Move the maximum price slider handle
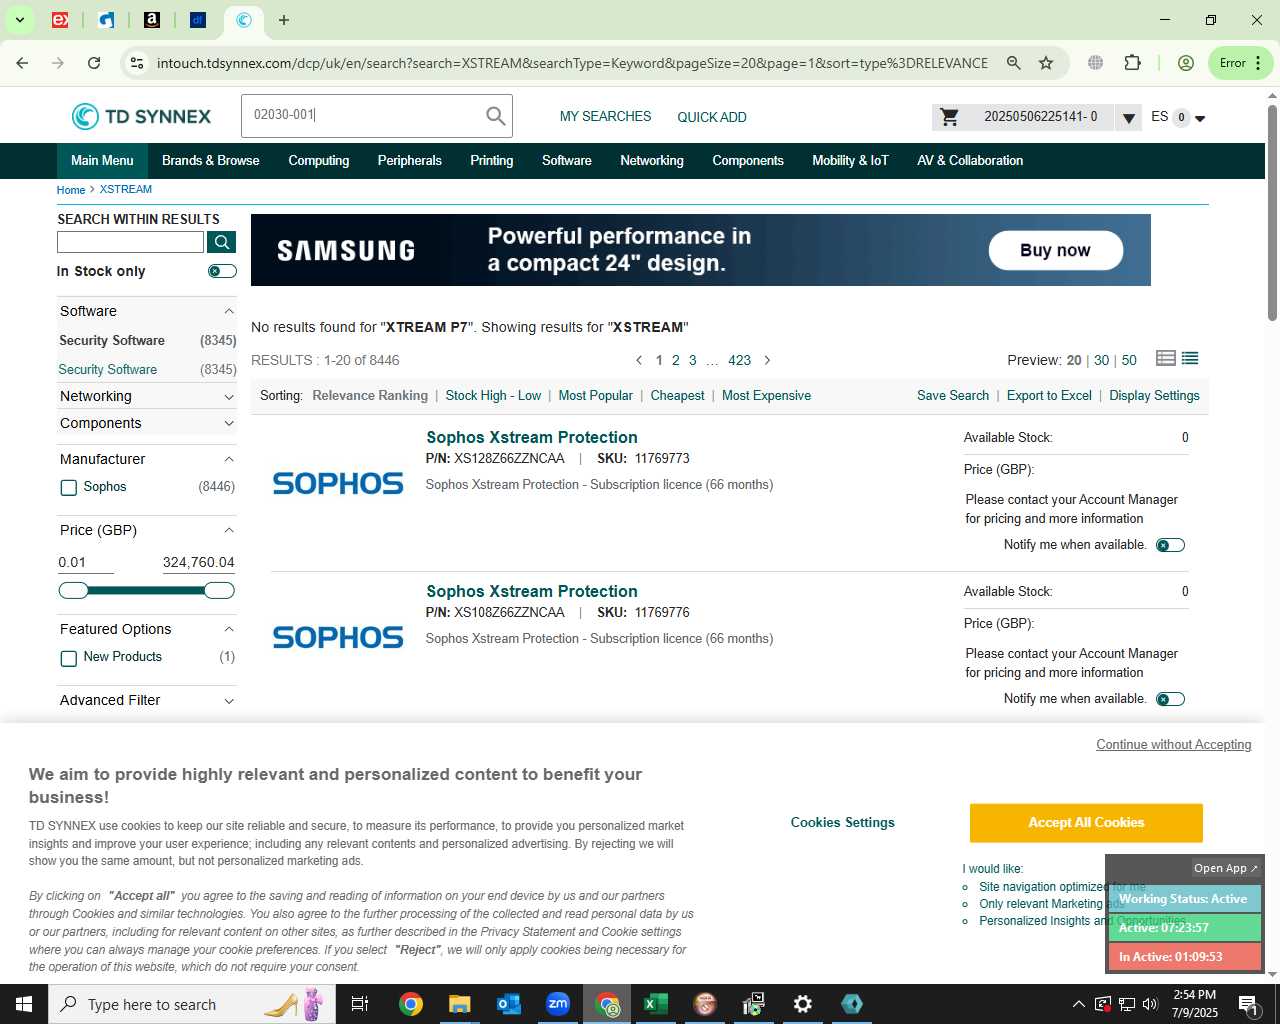The image size is (1280, 1024). pos(220,591)
